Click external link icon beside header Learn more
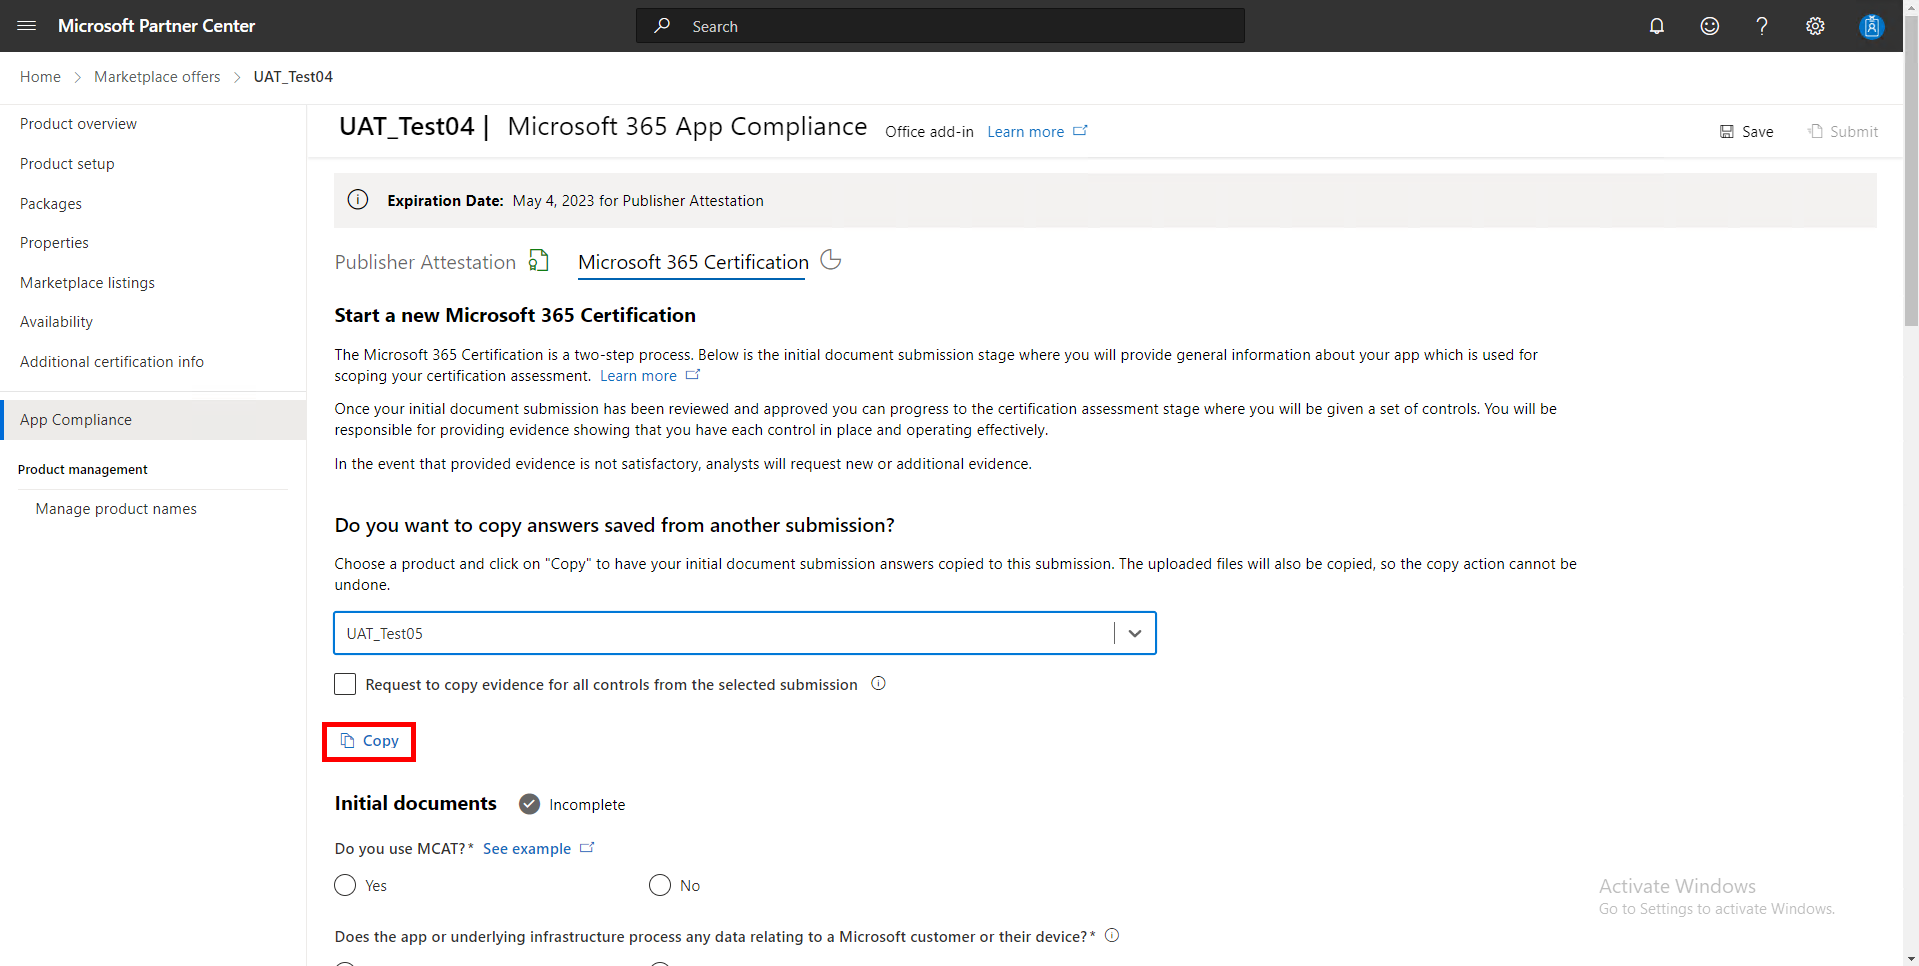Viewport: 1919px width, 966px height. pos(1080,131)
